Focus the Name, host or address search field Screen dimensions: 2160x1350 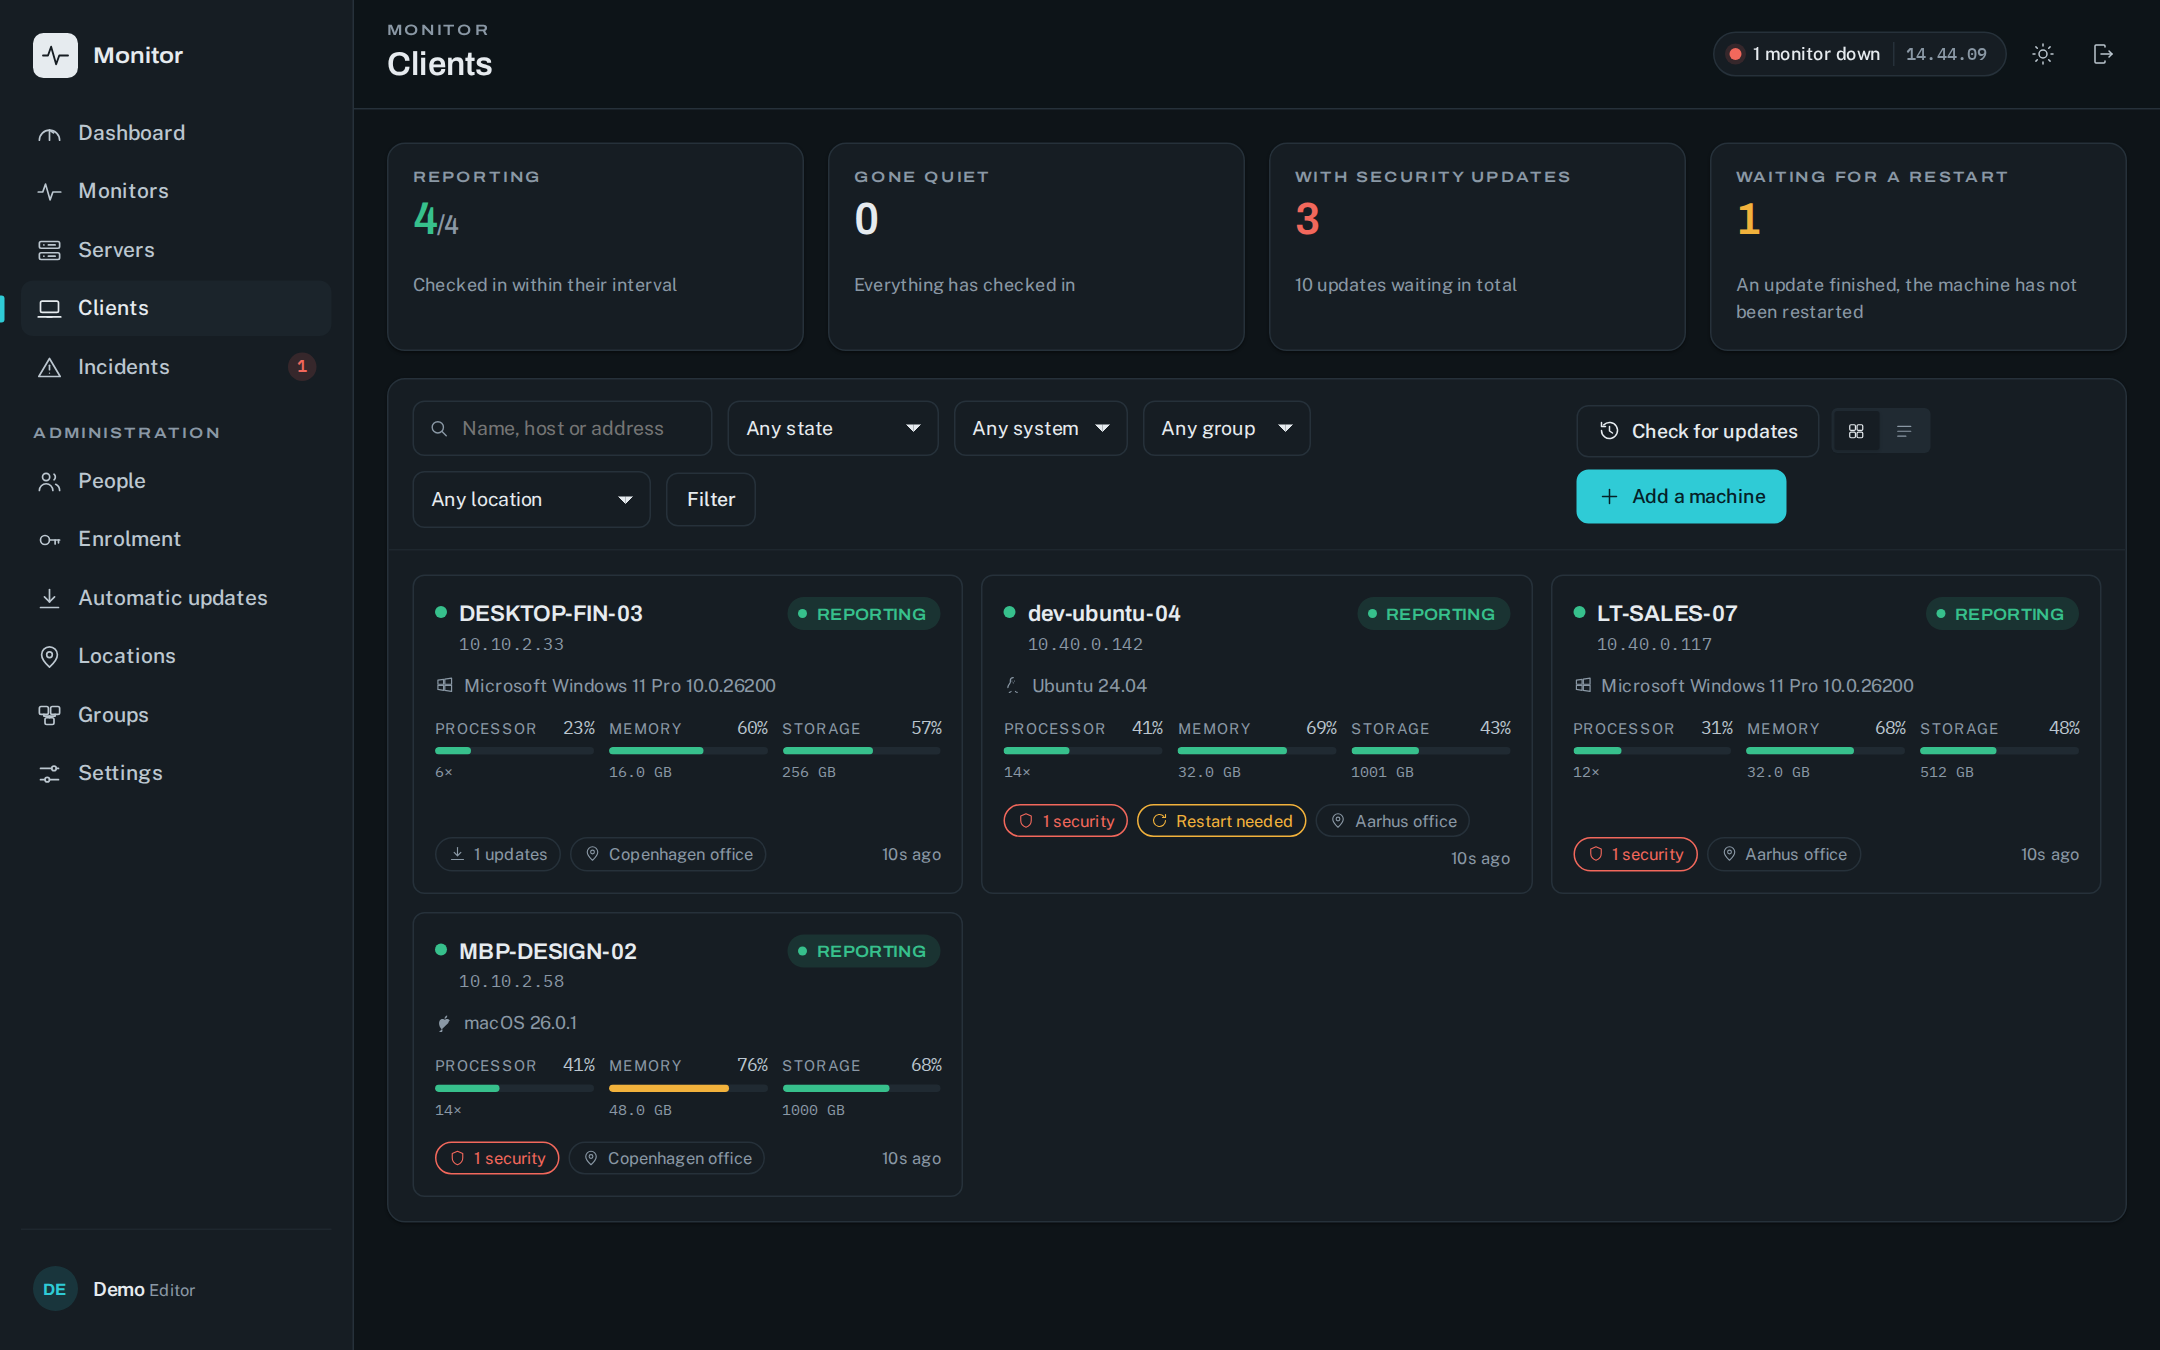pyautogui.click(x=562, y=429)
